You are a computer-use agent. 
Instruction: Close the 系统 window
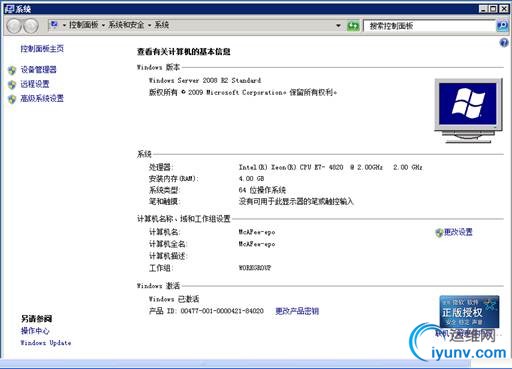click(504, 9)
